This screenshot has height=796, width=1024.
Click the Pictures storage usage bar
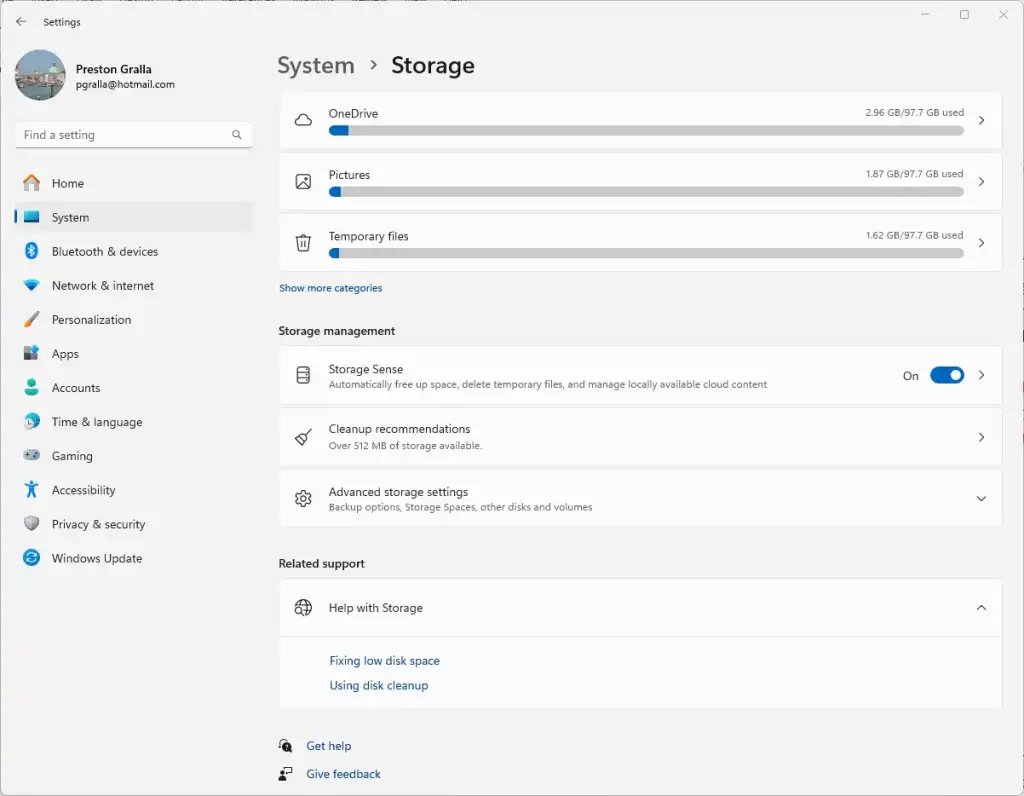pos(646,192)
